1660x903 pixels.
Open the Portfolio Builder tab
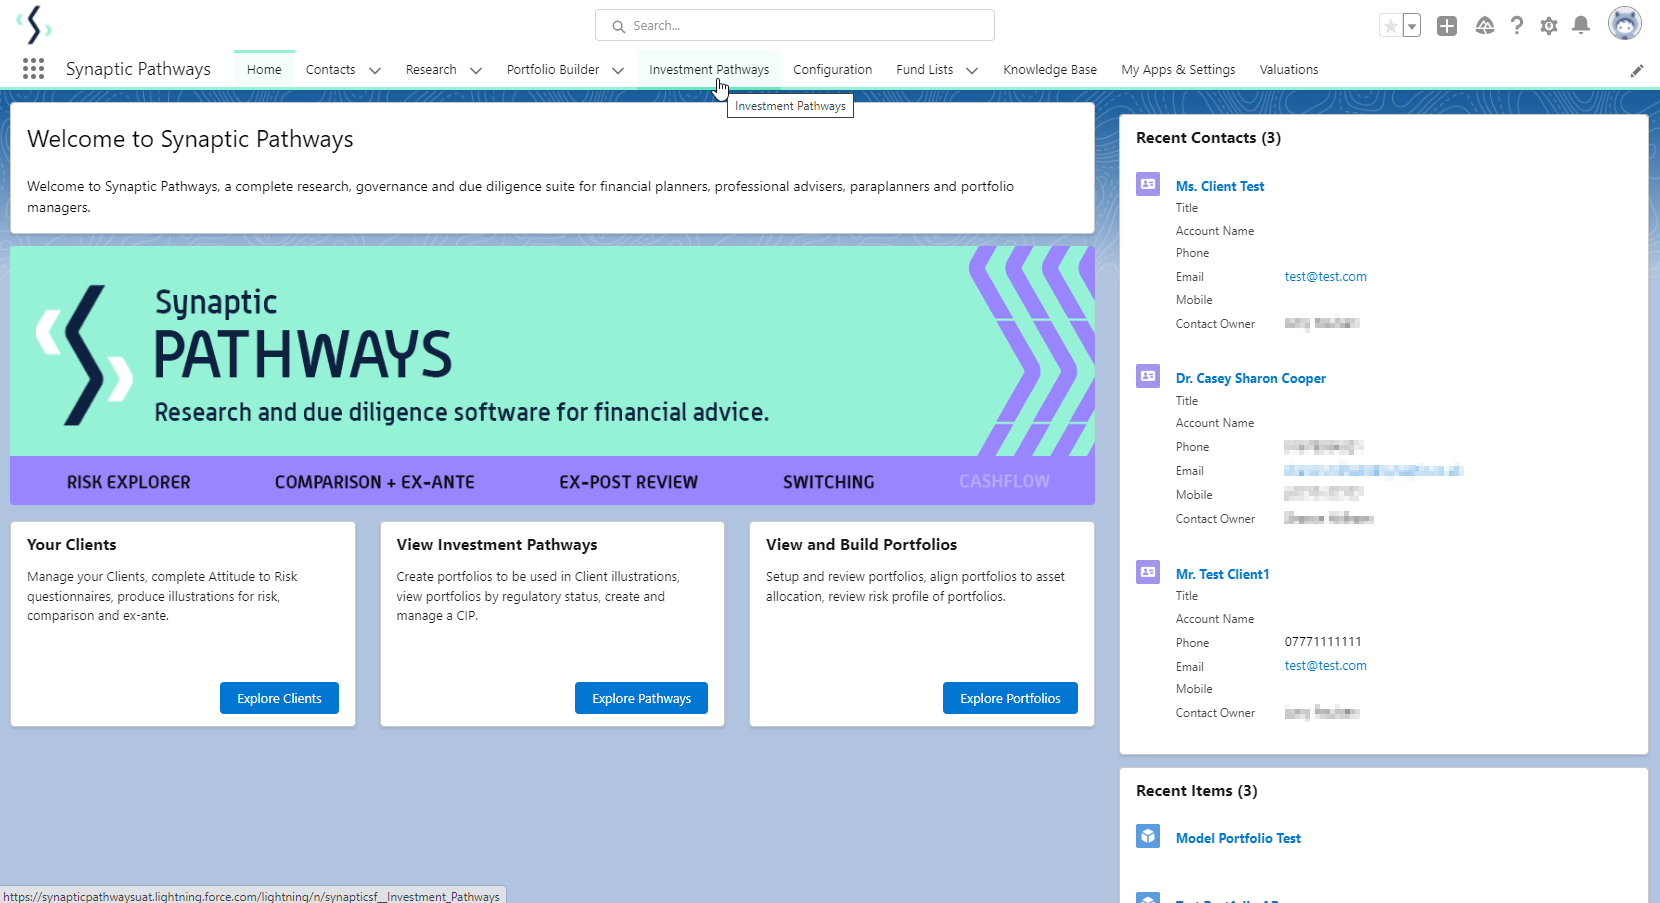[x=553, y=70]
